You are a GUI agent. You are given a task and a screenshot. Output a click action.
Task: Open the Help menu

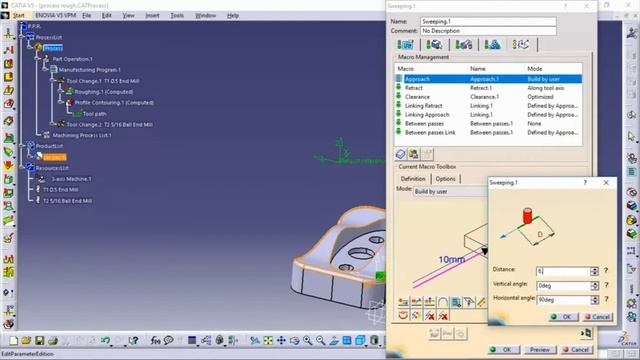[233, 16]
